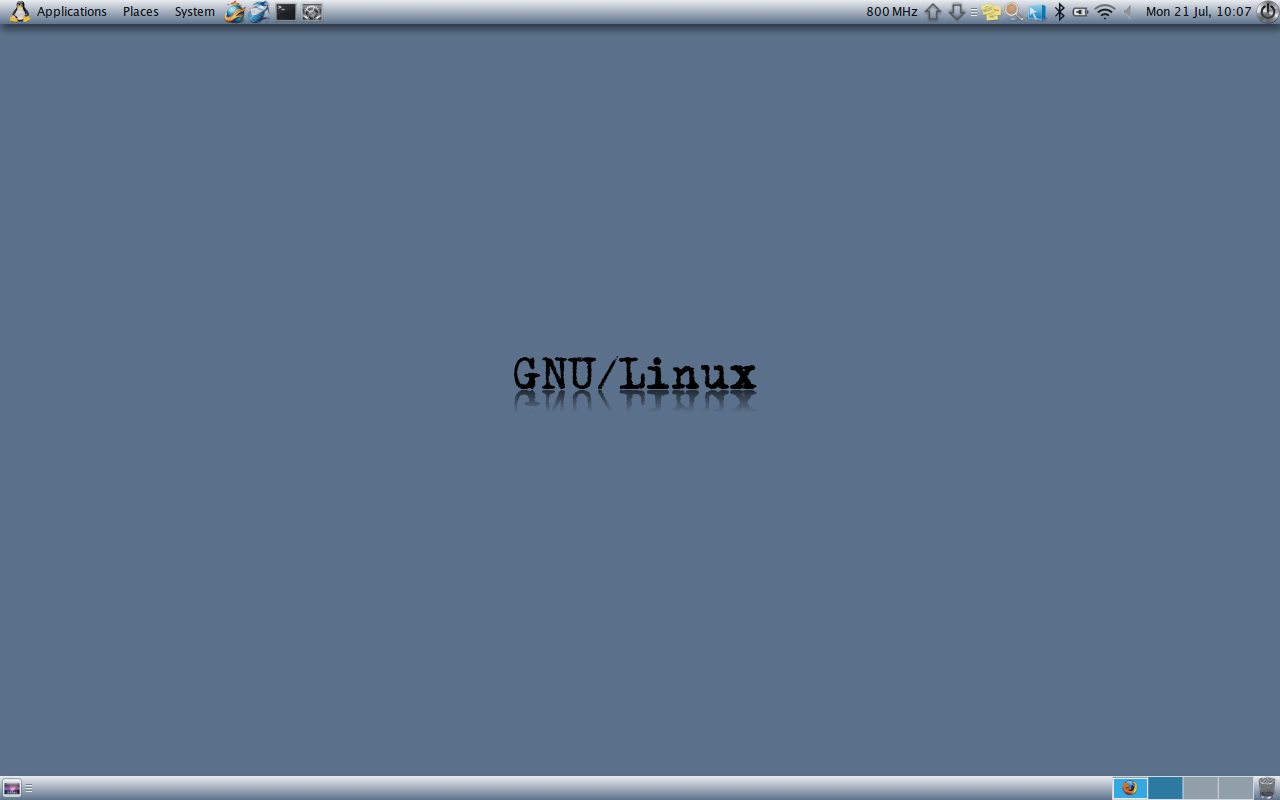Click the 800 MHz CPU frequency monitor
This screenshot has height=800, width=1280.
pyautogui.click(x=892, y=12)
